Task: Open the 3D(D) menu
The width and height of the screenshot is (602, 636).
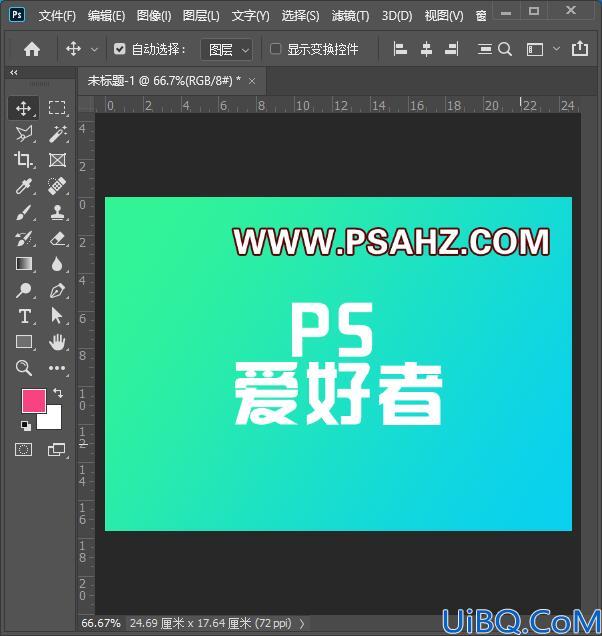Action: pos(397,16)
